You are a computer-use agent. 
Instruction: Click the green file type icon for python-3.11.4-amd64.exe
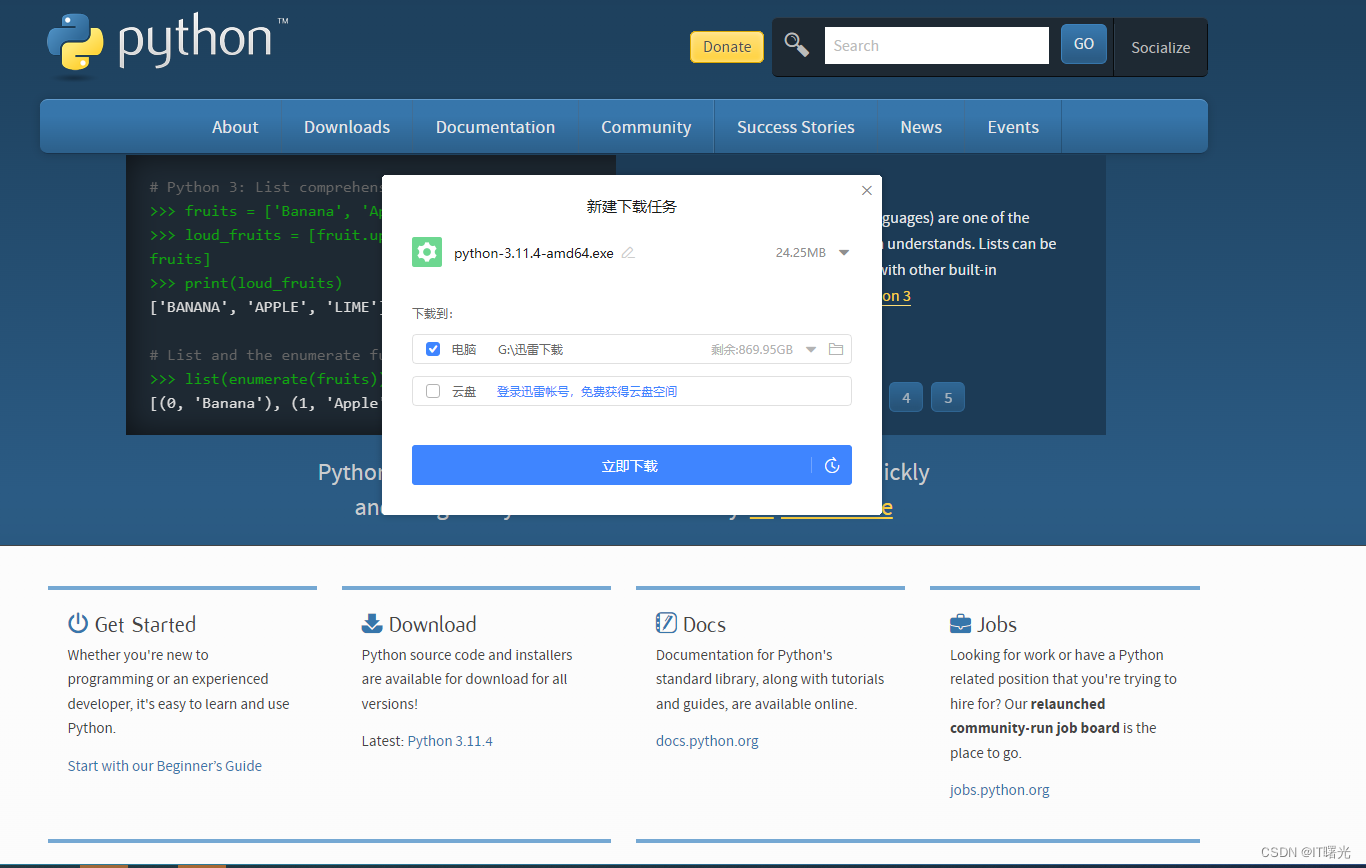click(x=427, y=252)
